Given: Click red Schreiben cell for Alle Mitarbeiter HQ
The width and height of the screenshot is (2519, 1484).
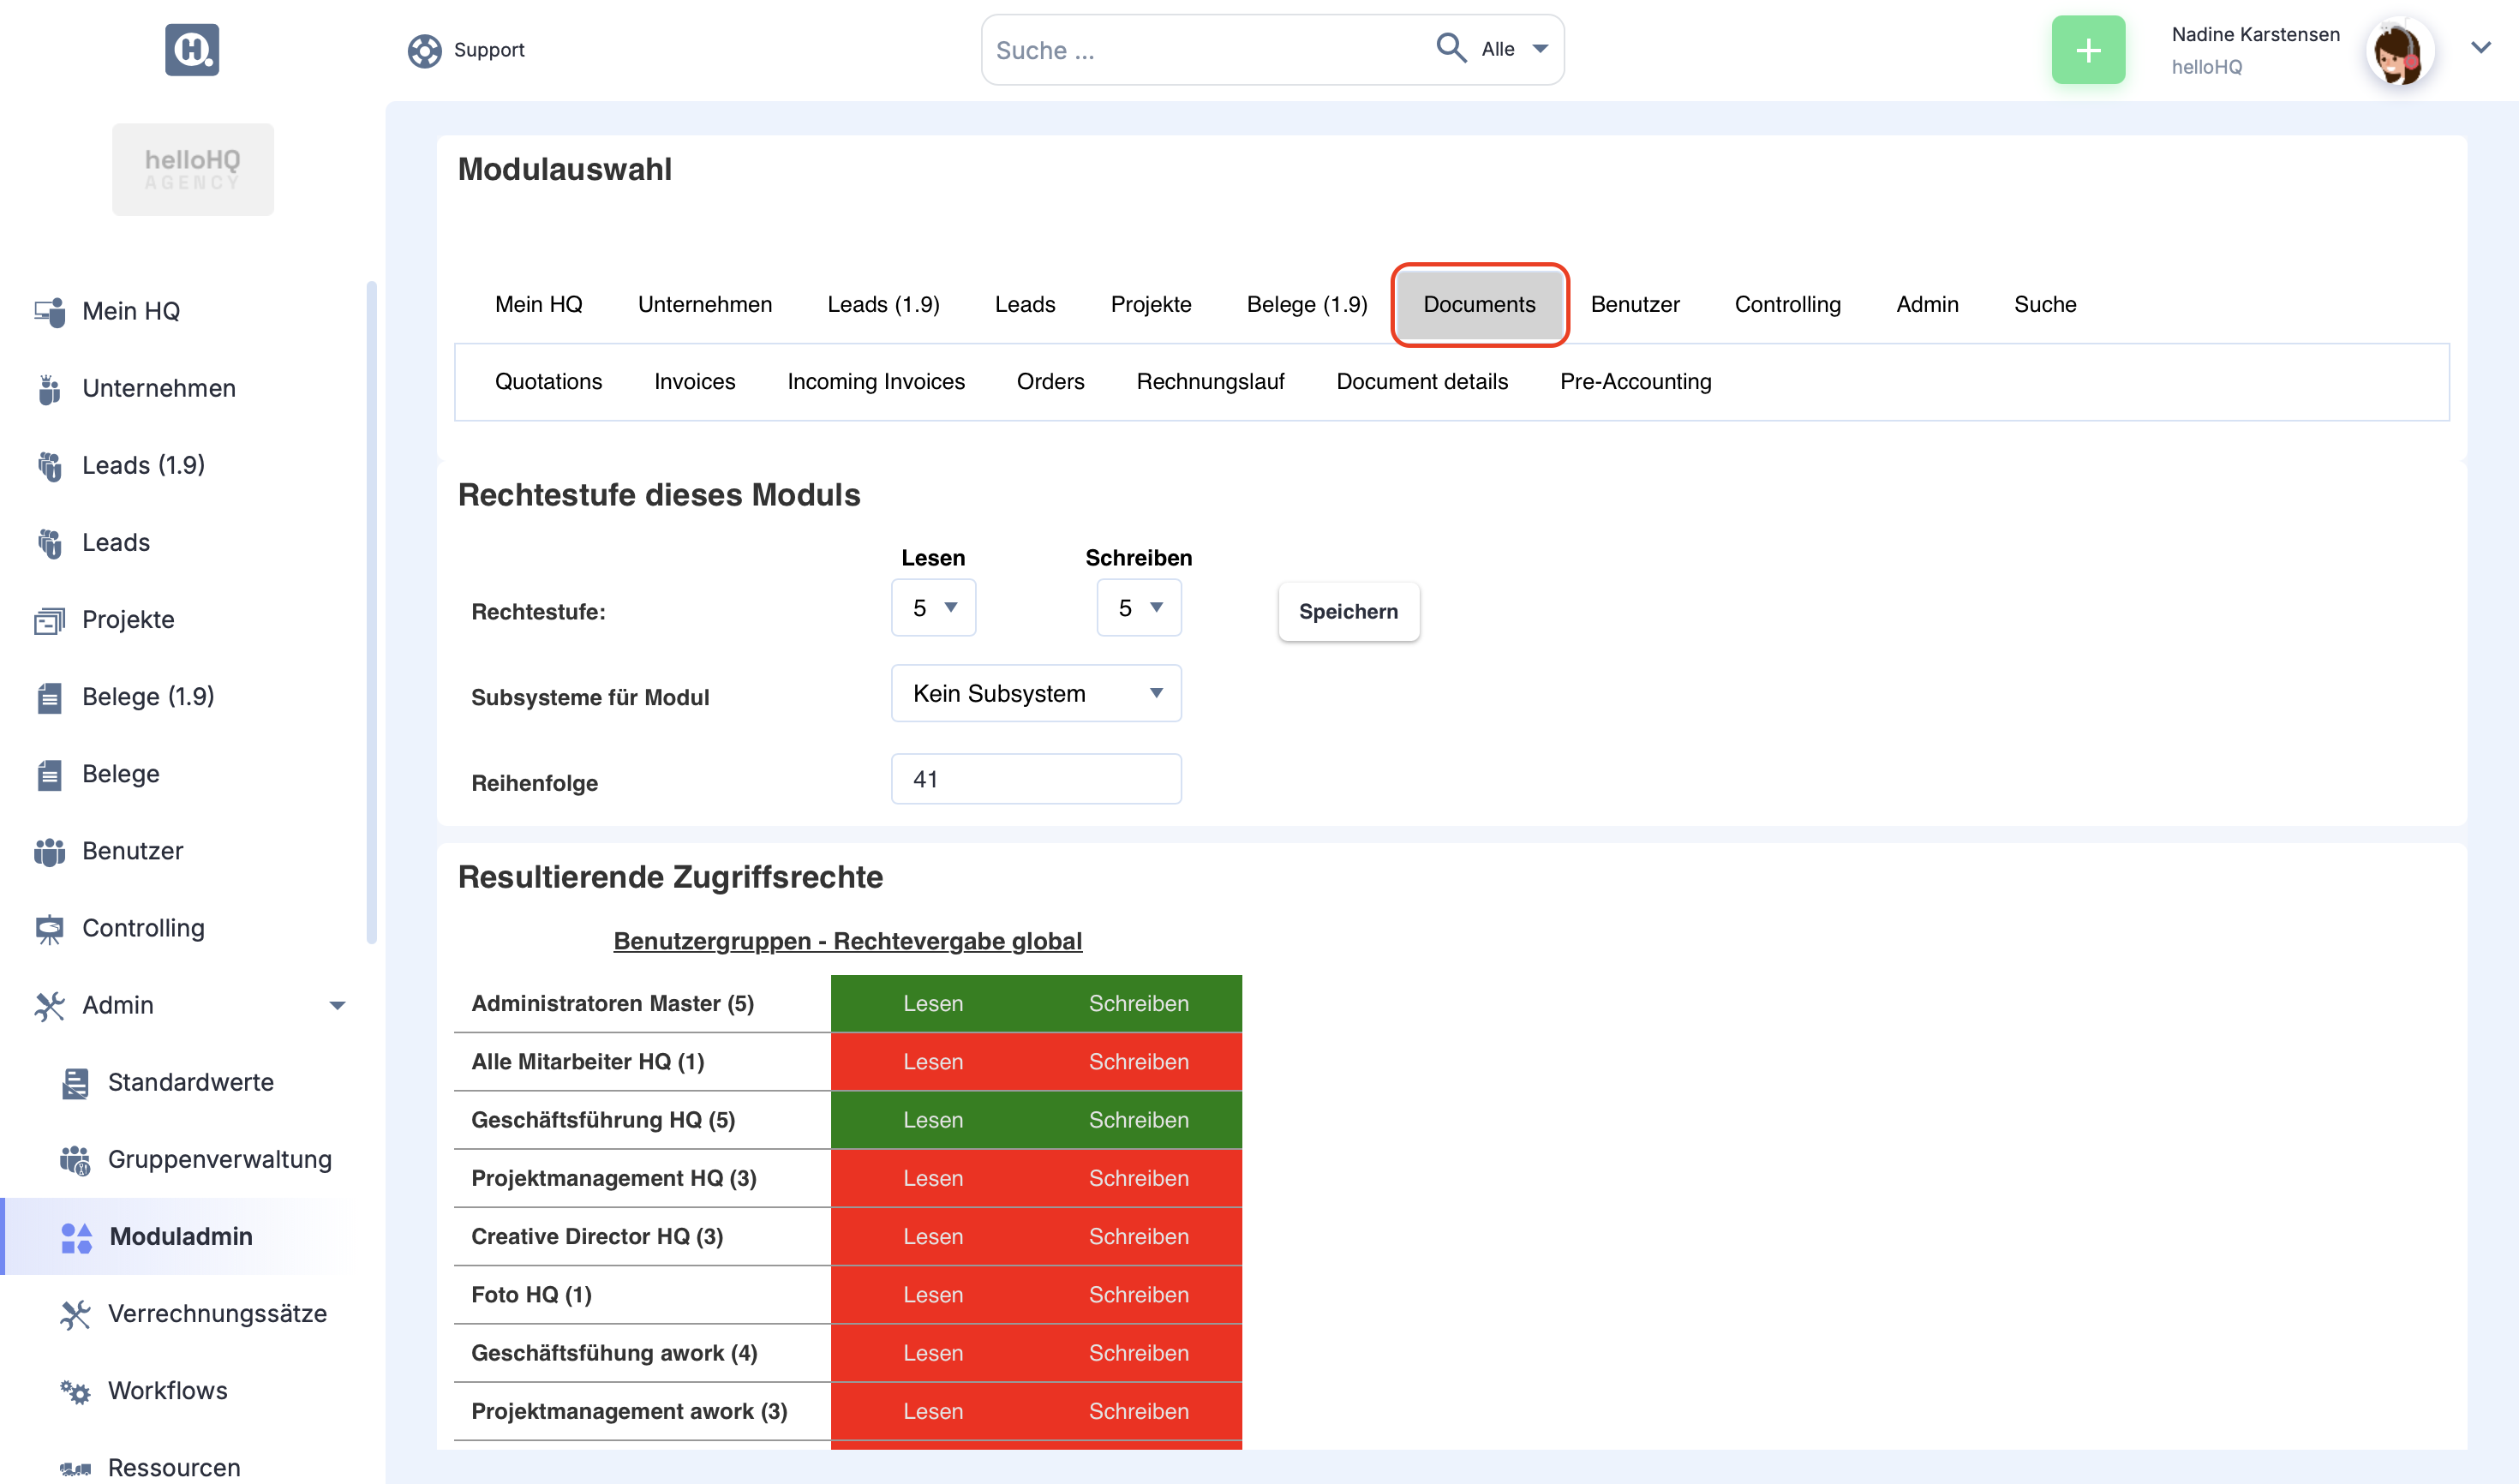Looking at the screenshot, I should click(x=1138, y=1062).
